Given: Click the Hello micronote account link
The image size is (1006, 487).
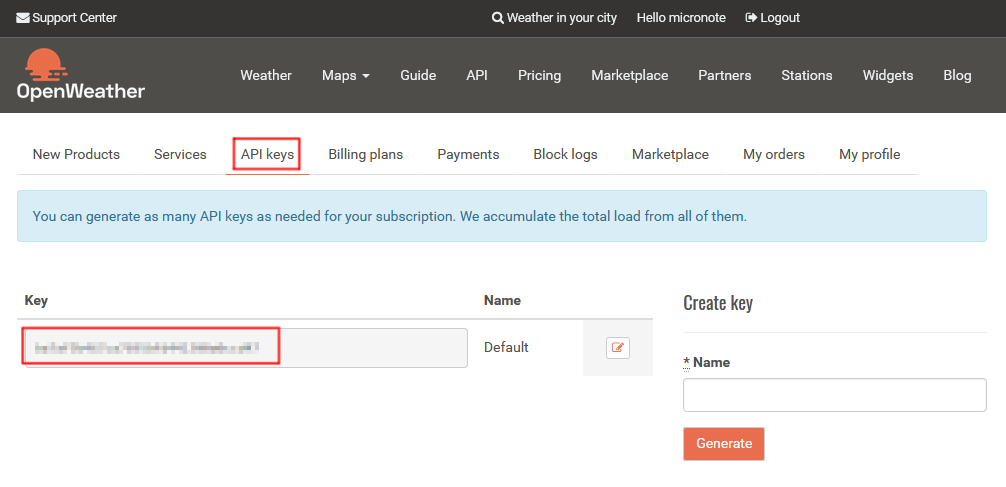Looking at the screenshot, I should (x=681, y=18).
